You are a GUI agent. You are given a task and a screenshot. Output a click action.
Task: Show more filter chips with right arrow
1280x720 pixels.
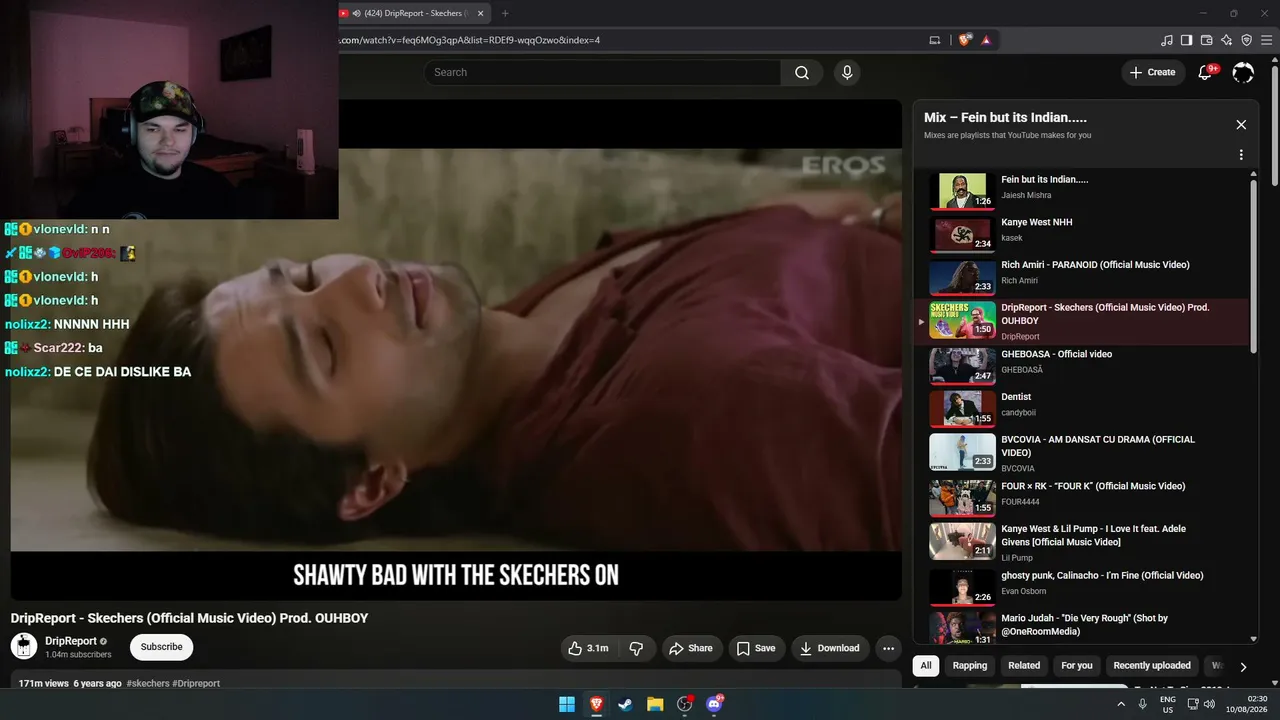pos(1243,666)
